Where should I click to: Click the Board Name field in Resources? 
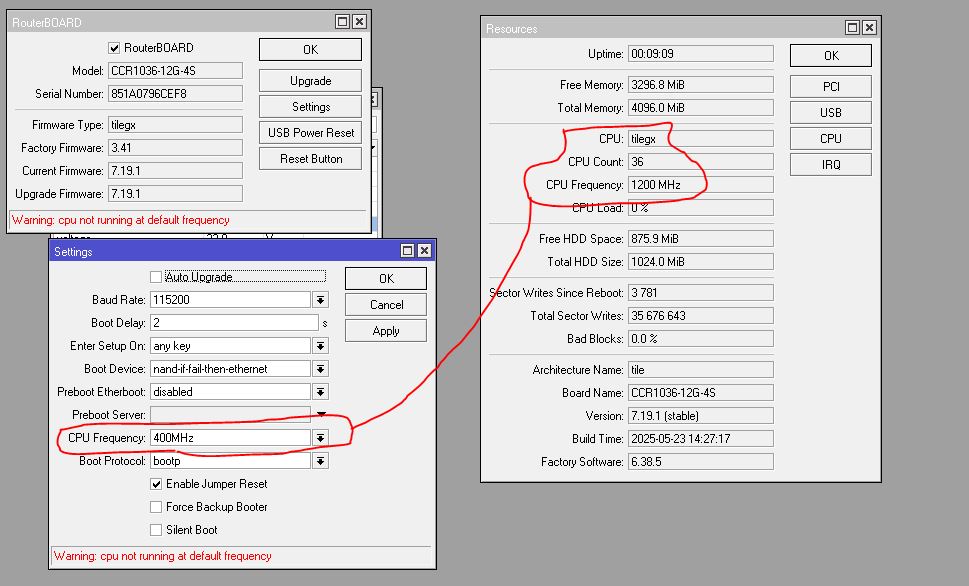click(x=701, y=393)
